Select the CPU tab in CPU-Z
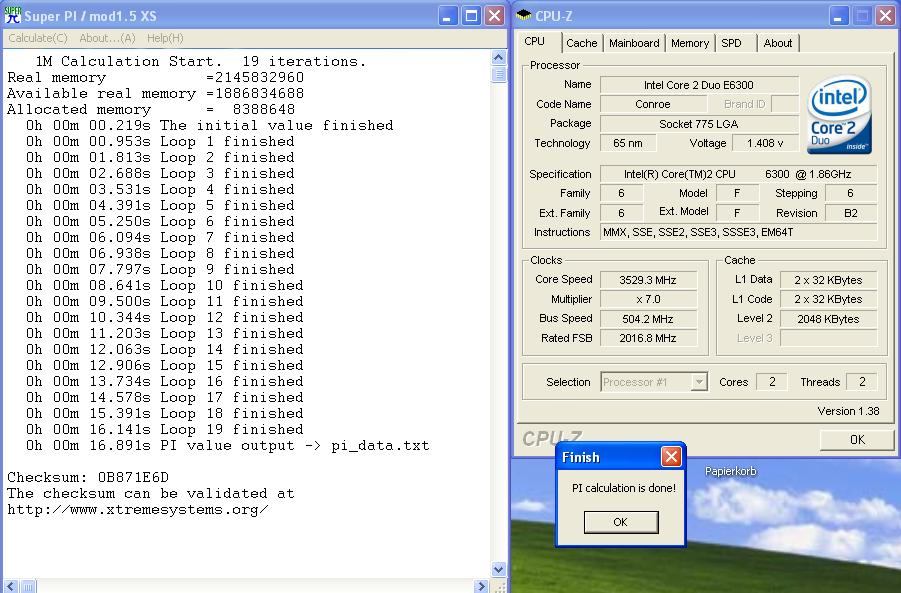 (x=534, y=41)
